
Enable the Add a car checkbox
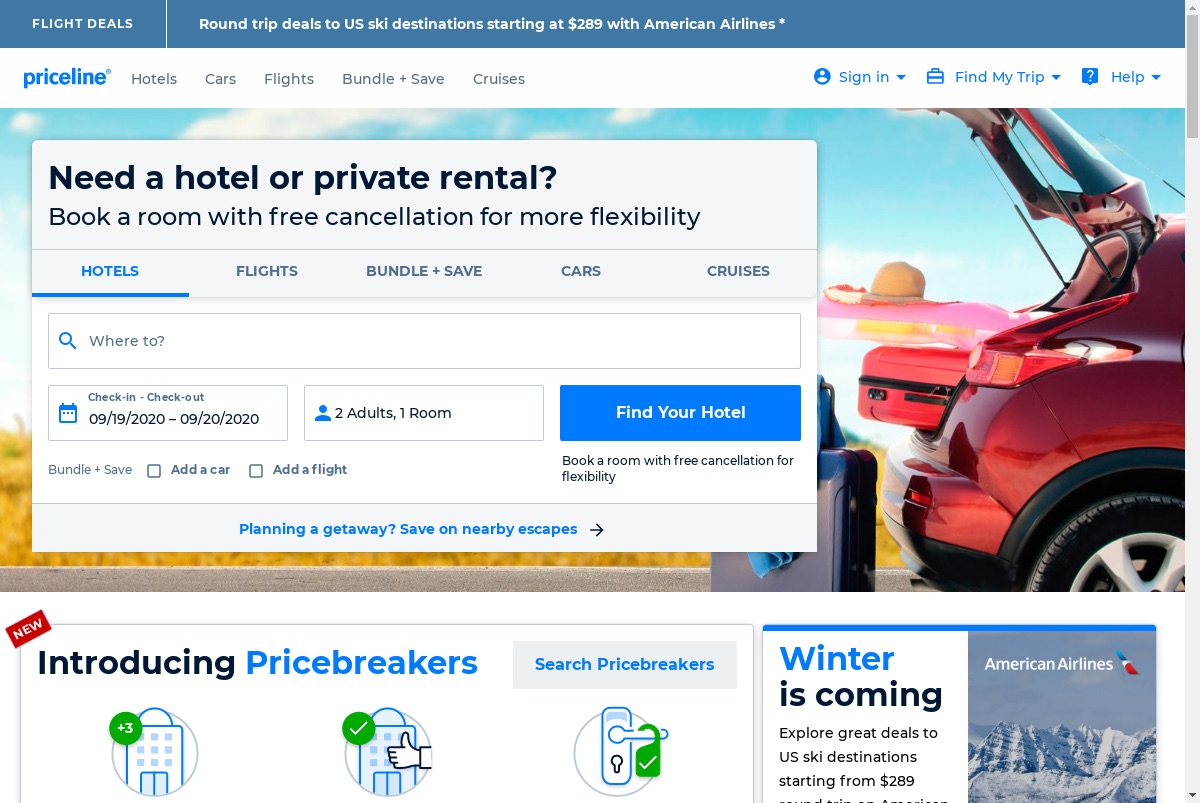point(154,470)
